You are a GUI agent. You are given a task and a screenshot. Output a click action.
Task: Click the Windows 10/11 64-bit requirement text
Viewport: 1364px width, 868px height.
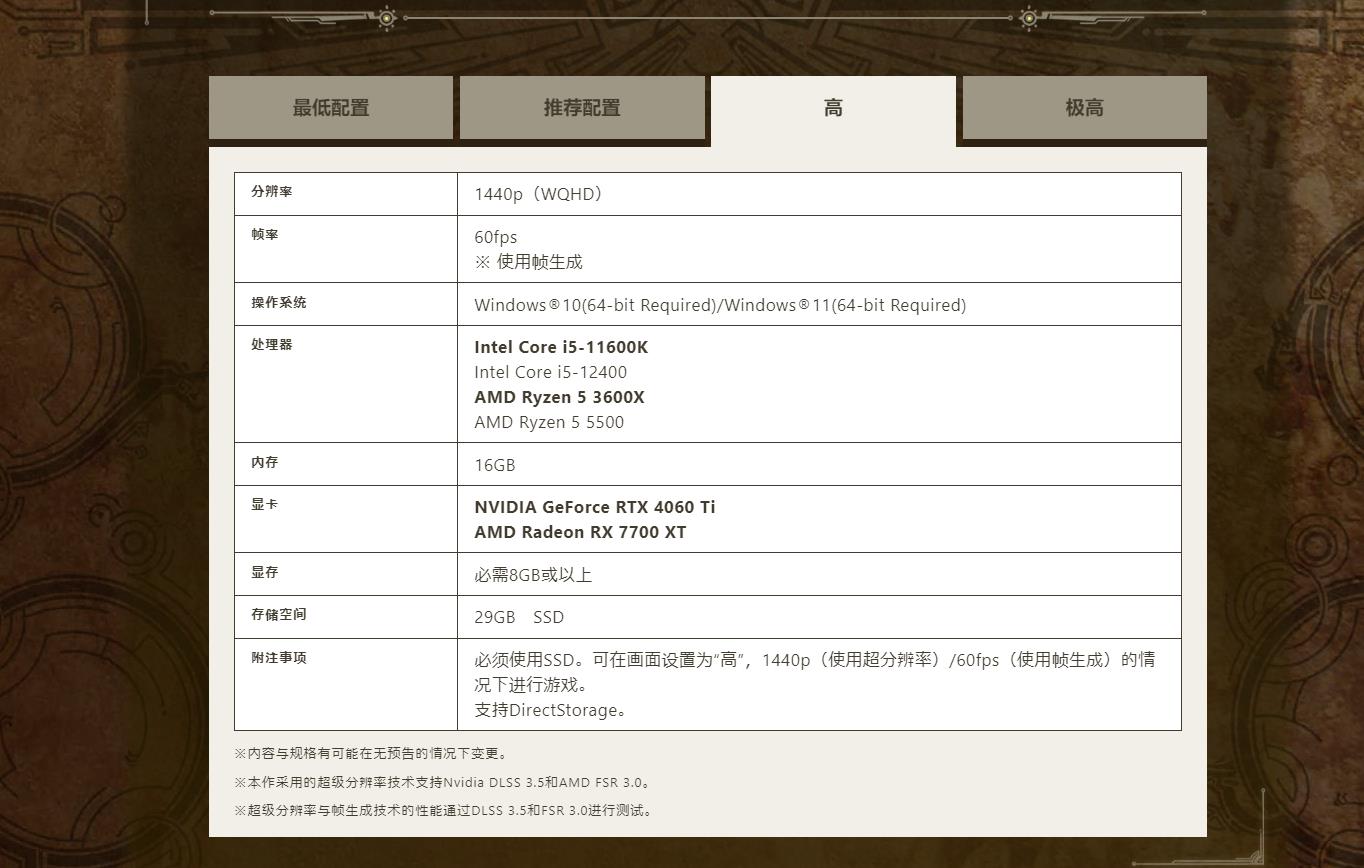(720, 305)
